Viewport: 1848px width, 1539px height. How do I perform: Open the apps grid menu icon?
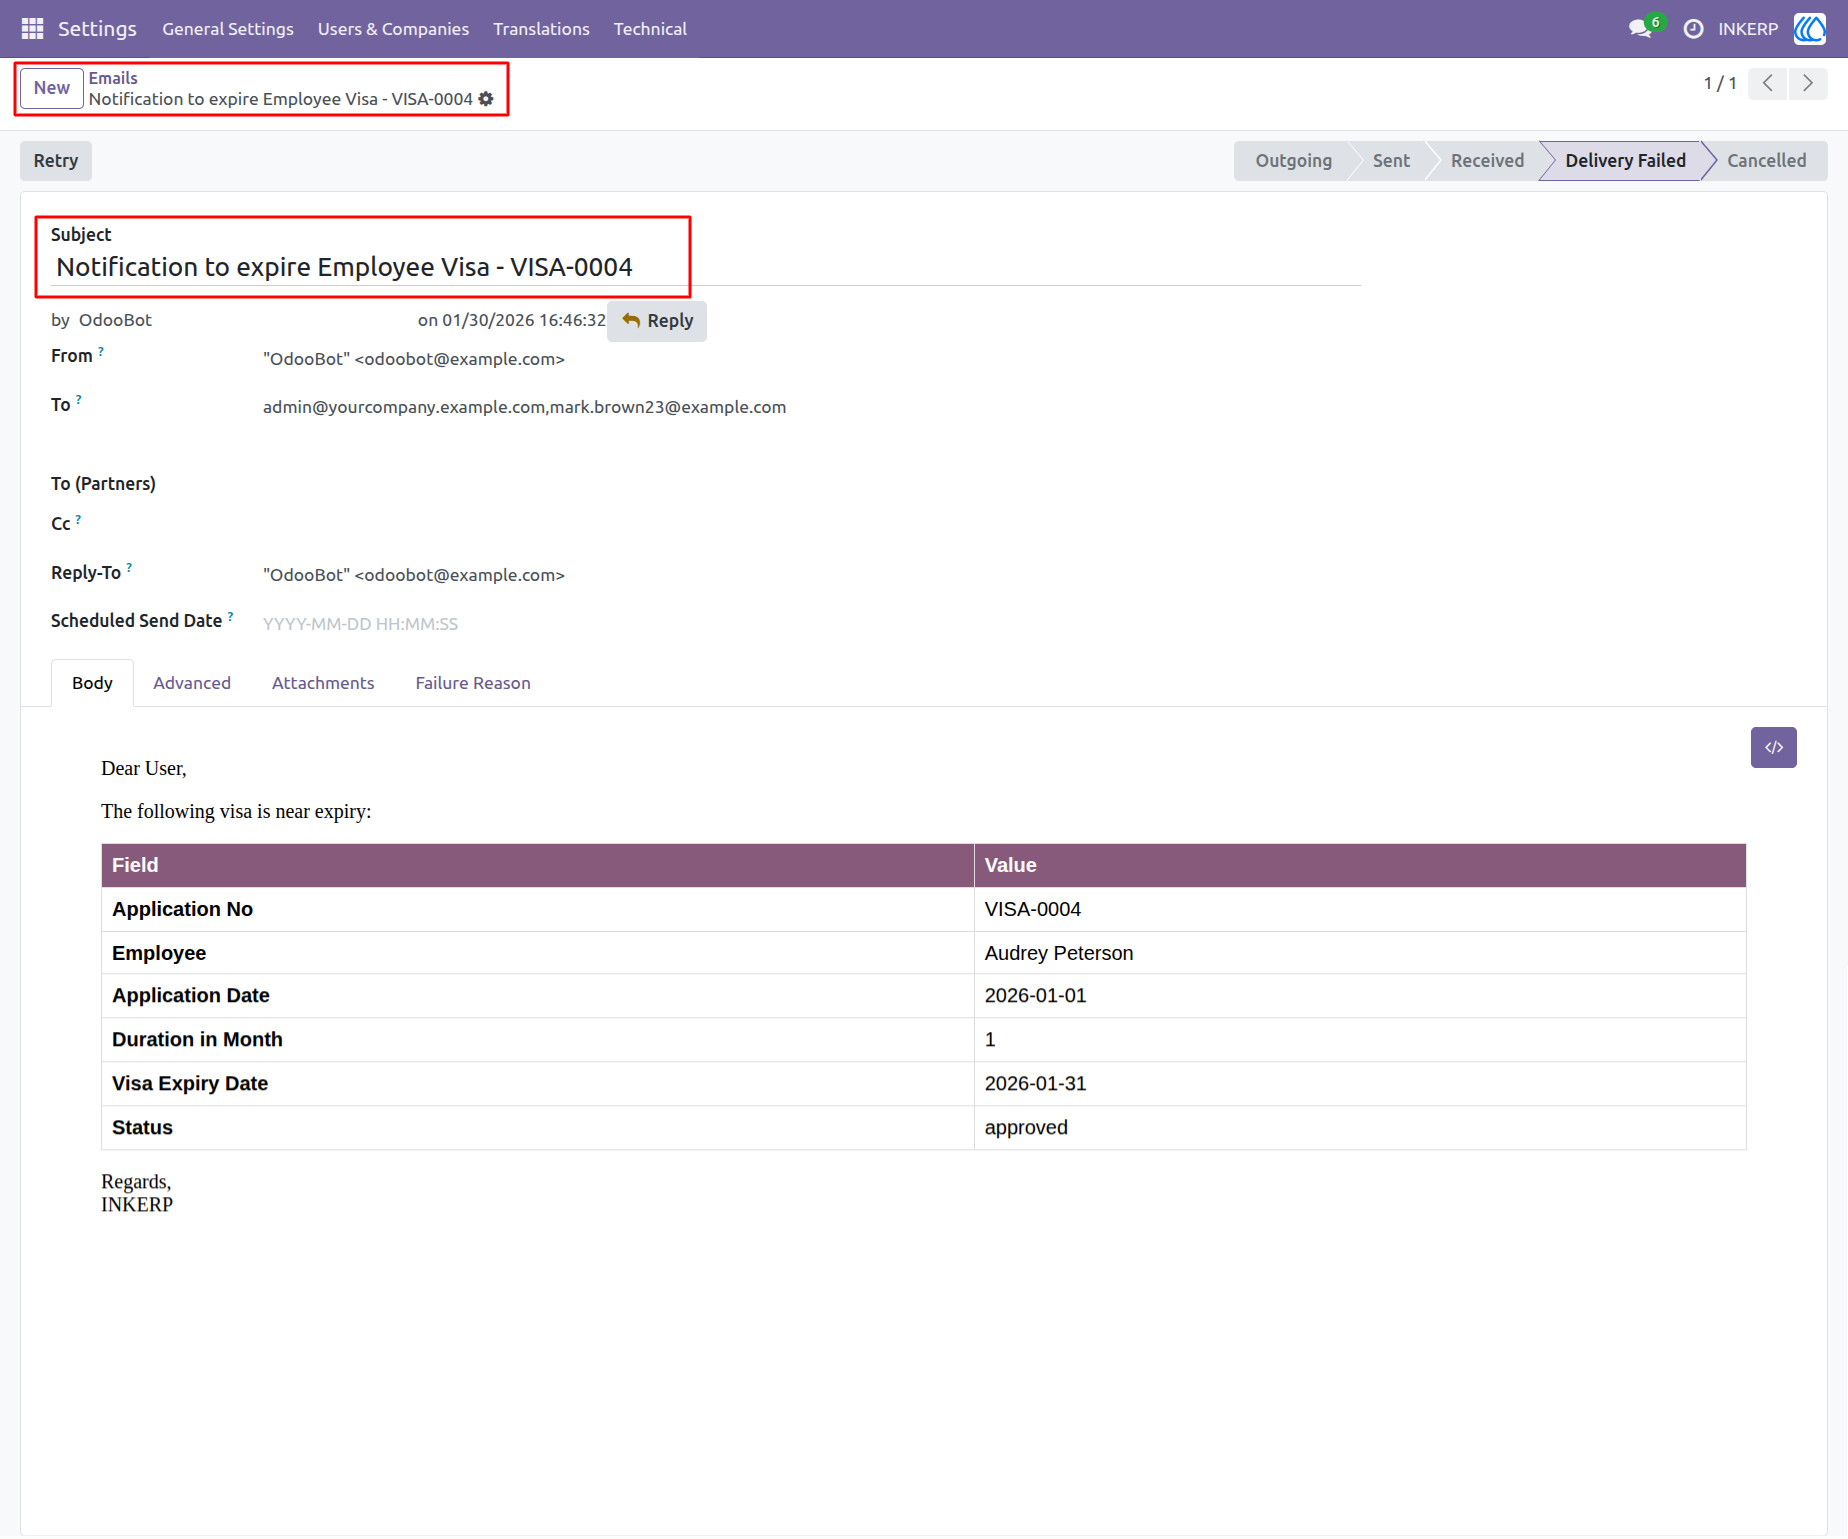(x=32, y=29)
